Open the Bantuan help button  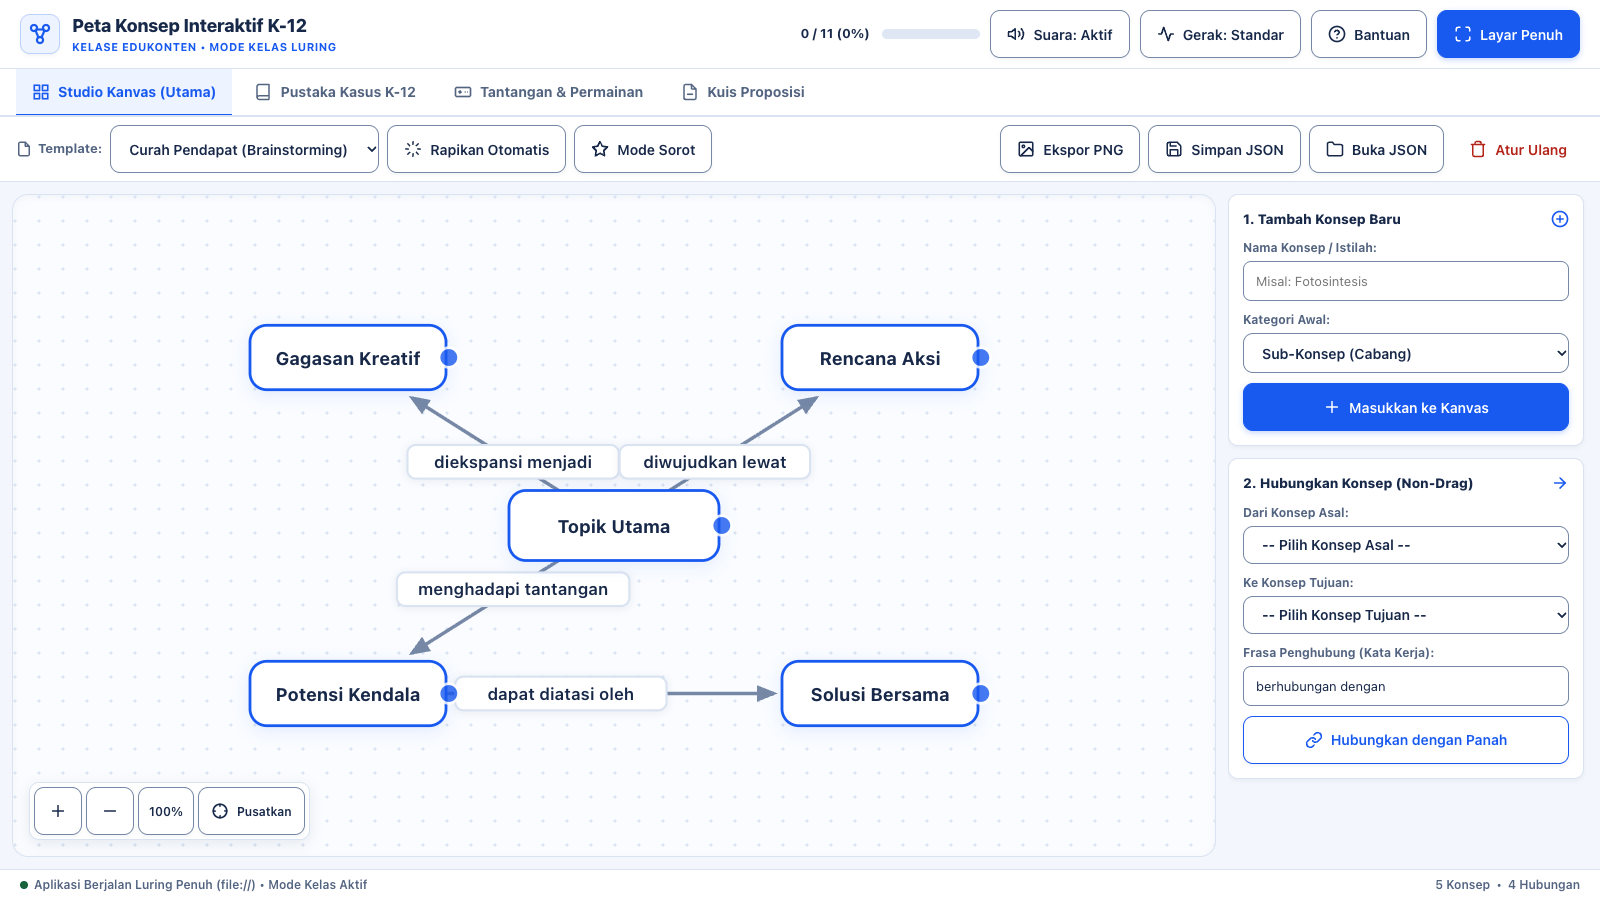pyautogui.click(x=1369, y=34)
